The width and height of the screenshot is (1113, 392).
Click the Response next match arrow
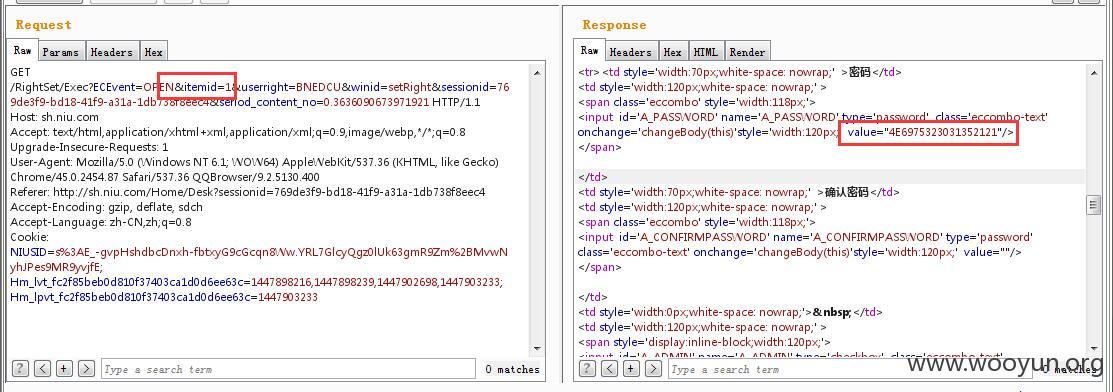(x=654, y=369)
